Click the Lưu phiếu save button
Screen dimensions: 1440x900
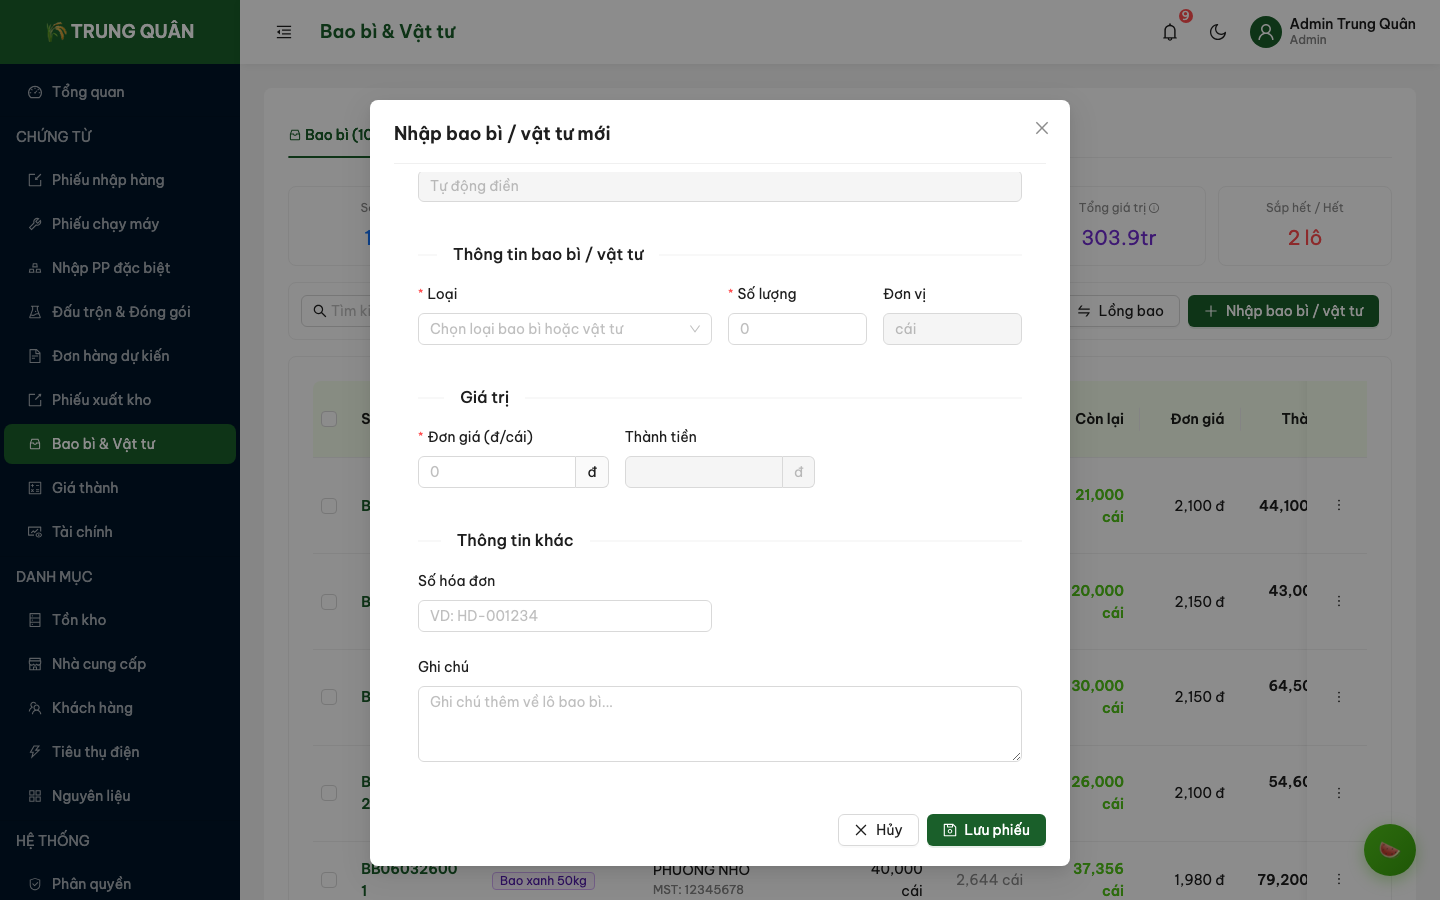coord(986,830)
